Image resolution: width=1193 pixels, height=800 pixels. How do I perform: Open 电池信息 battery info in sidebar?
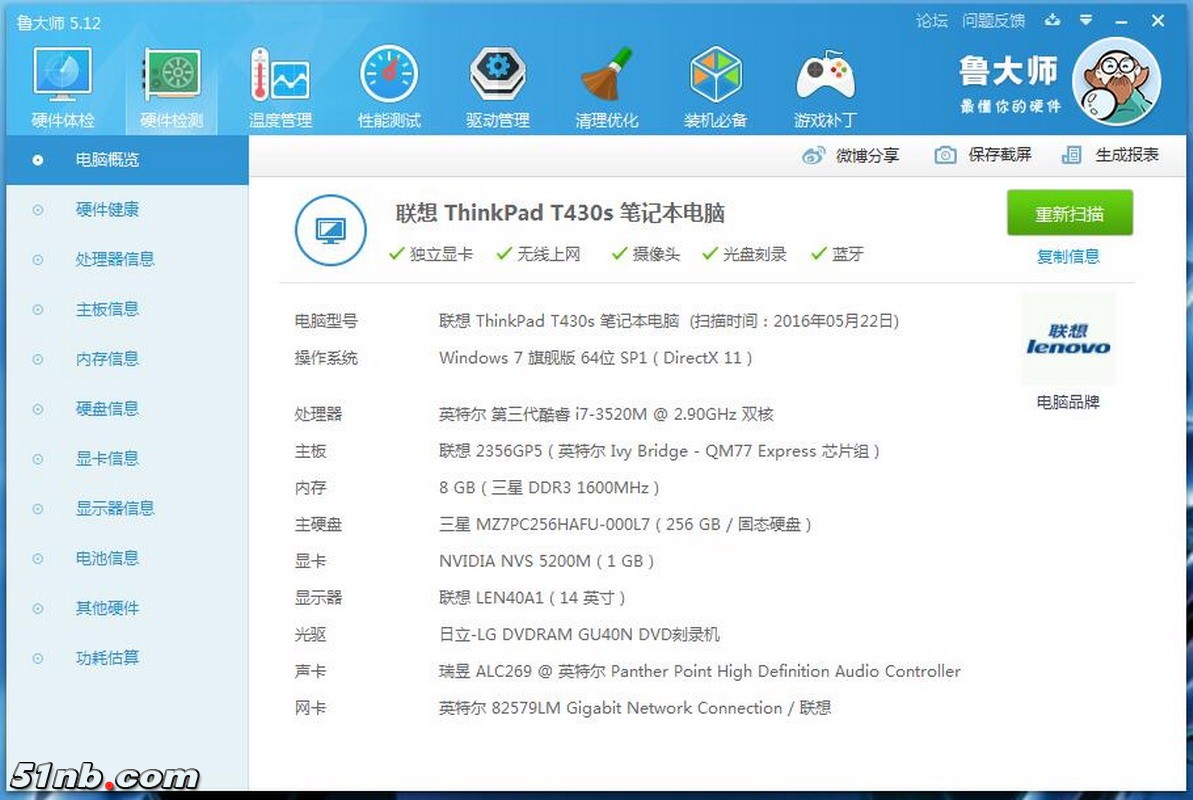(107, 558)
